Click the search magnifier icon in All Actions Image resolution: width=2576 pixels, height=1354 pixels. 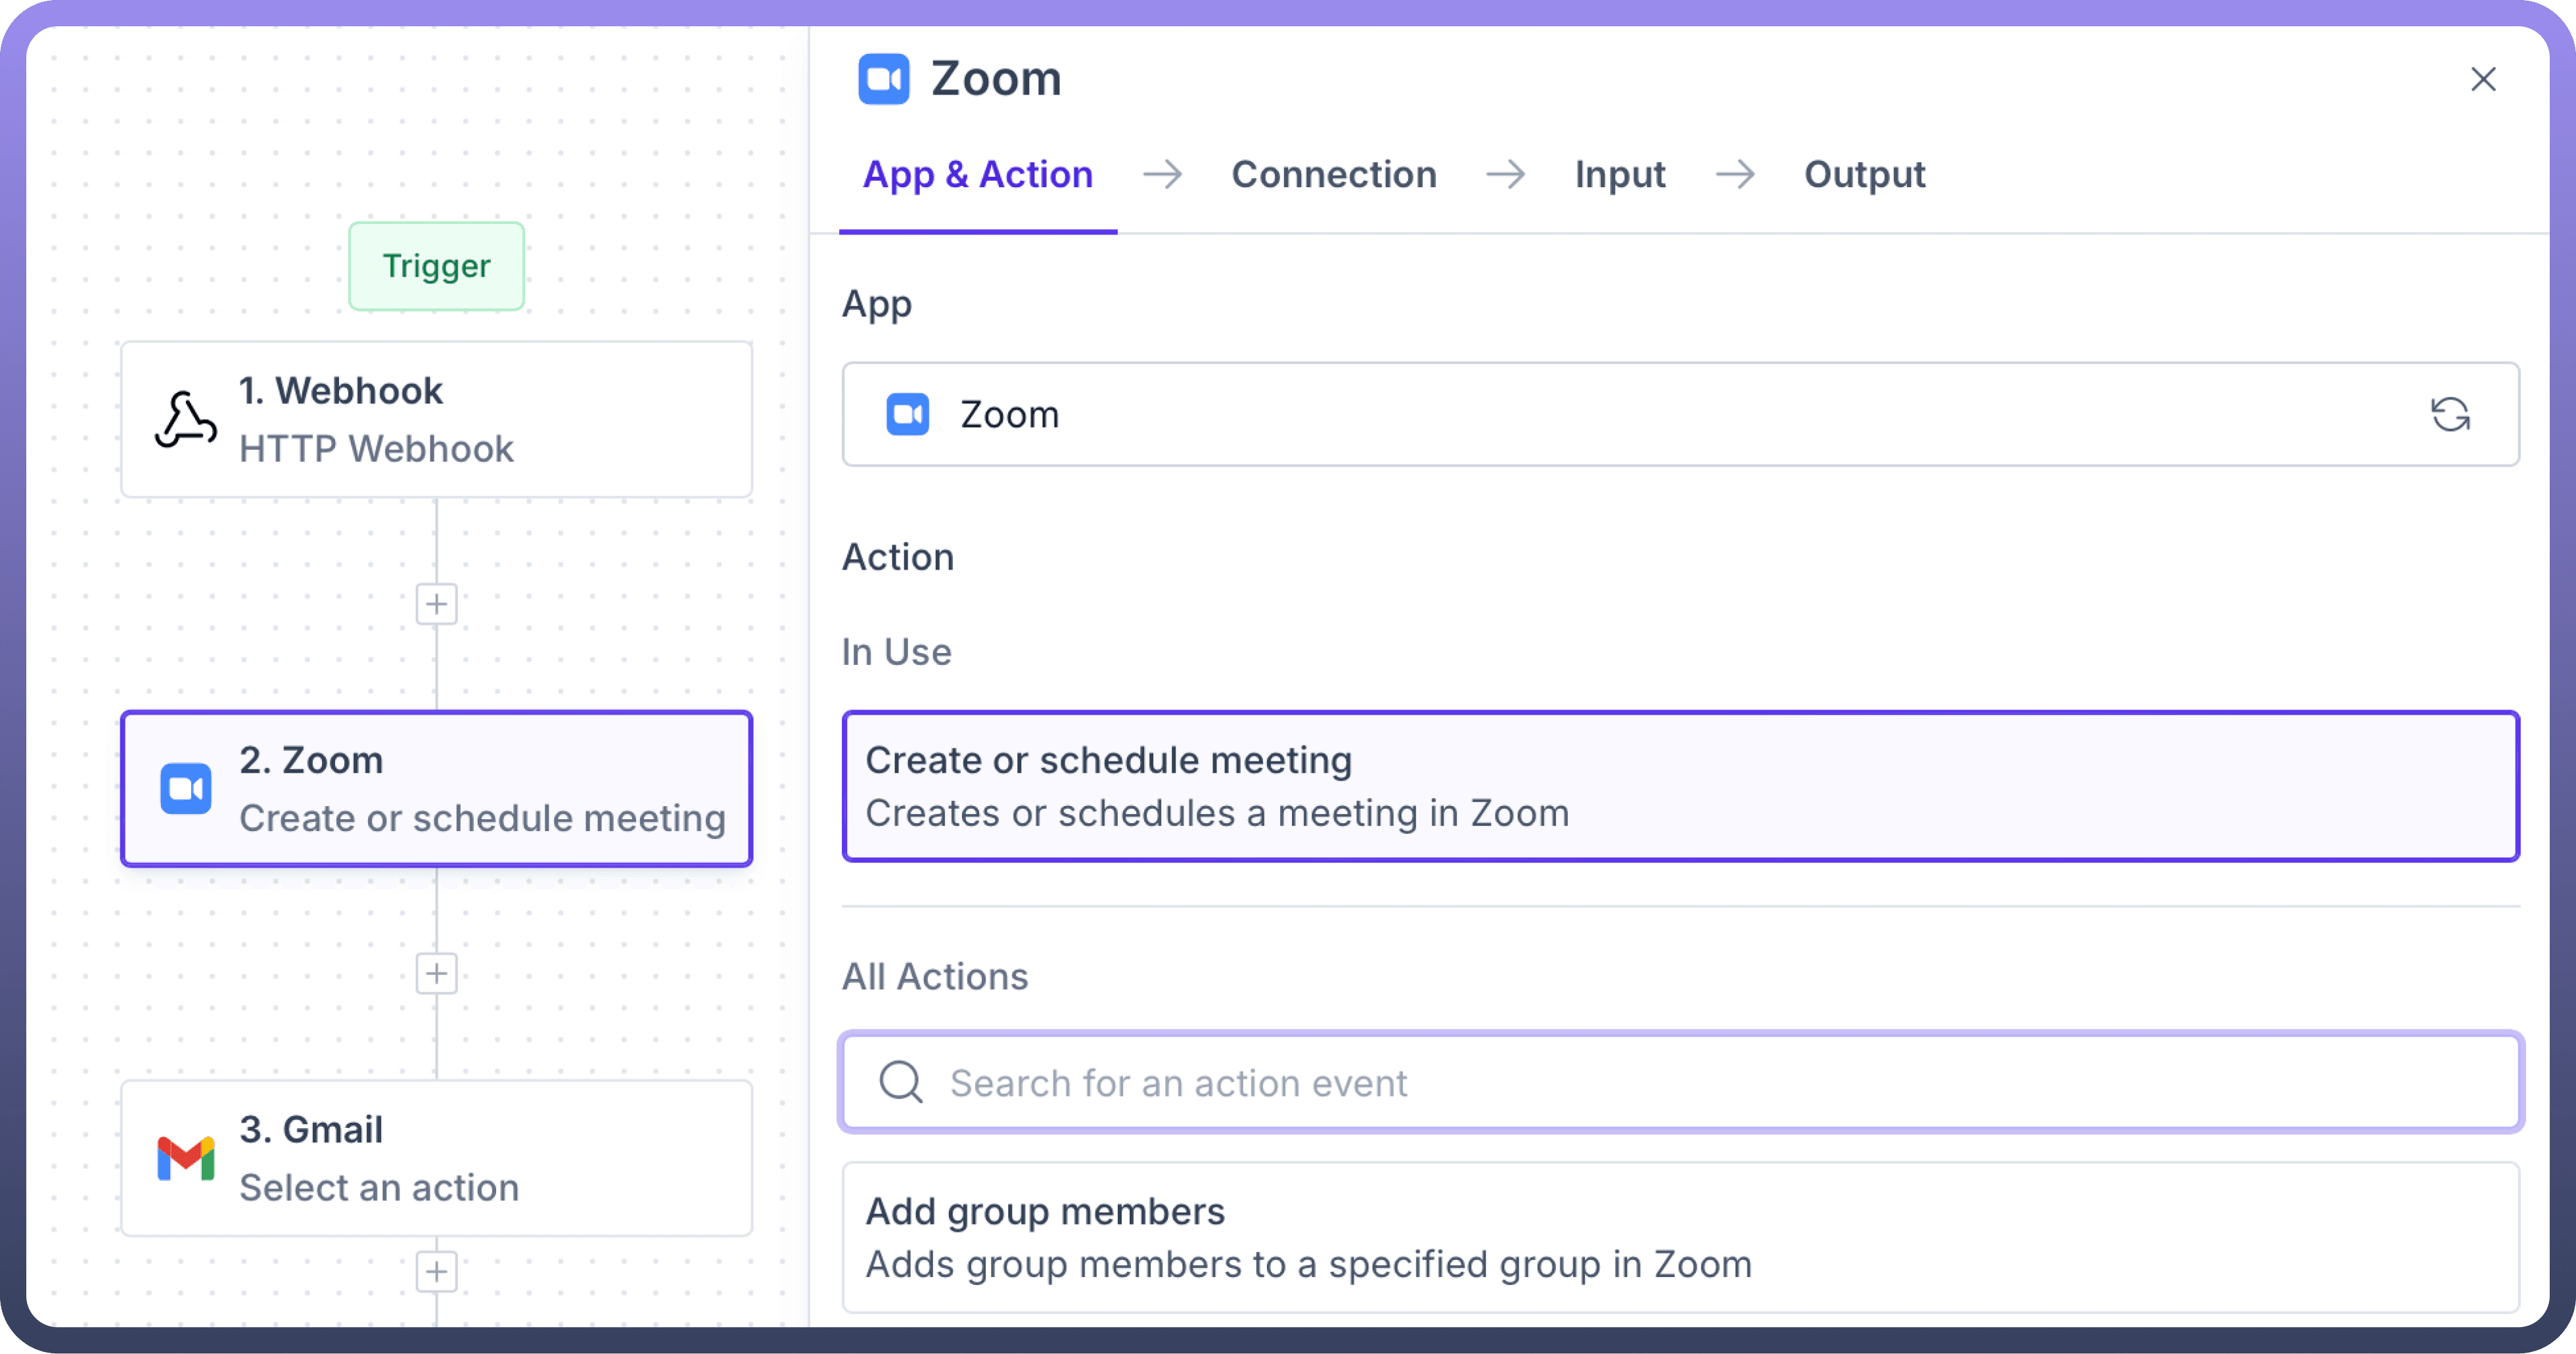point(900,1082)
